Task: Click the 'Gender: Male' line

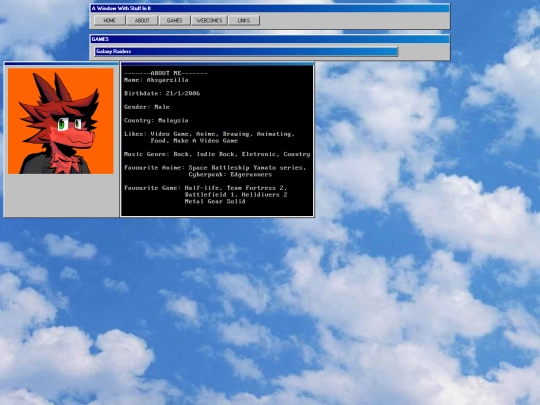Action: [147, 107]
